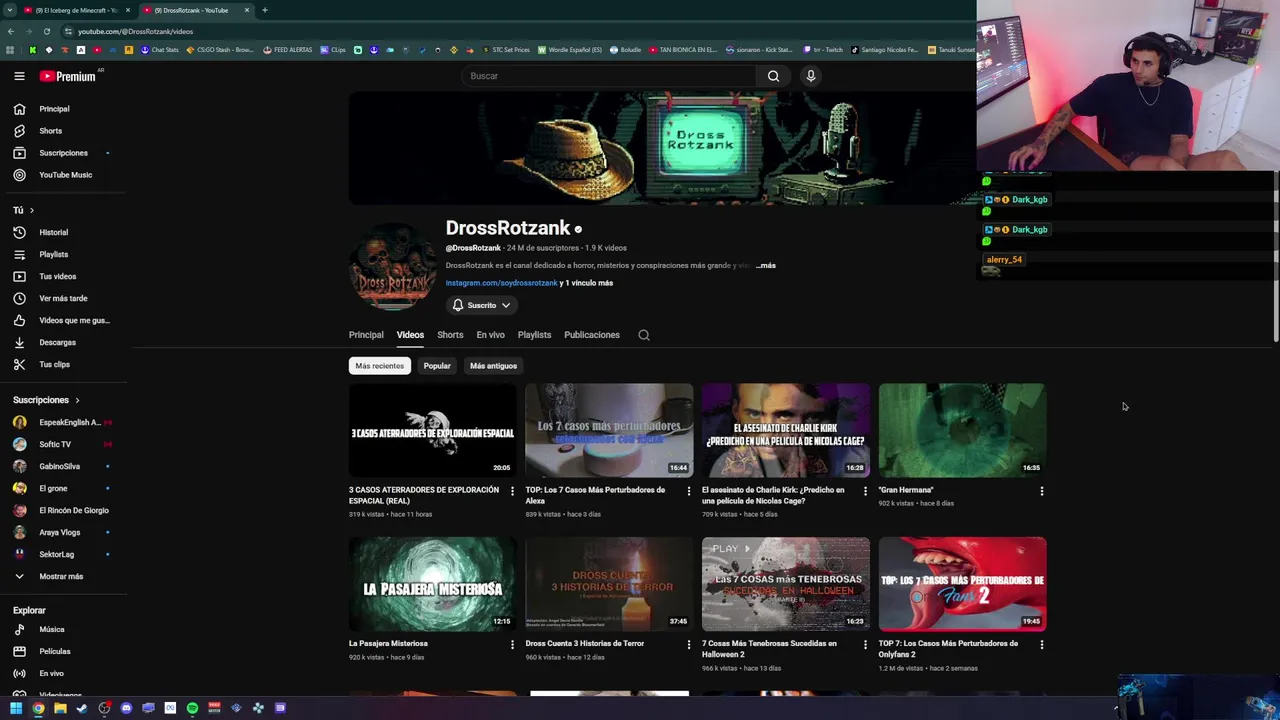Switch to the Principal channel tab
Image resolution: width=1280 pixels, height=720 pixels.
click(366, 335)
